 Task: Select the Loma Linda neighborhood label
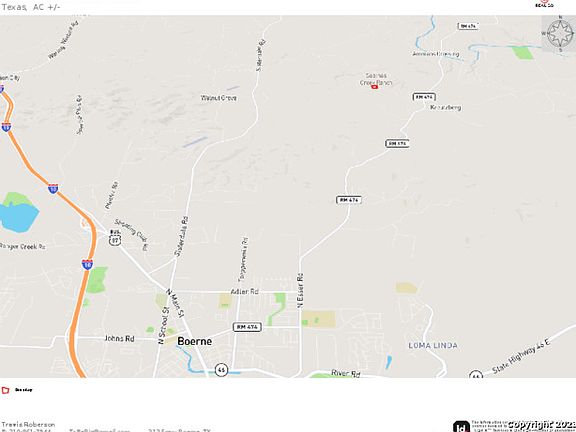click(x=433, y=345)
